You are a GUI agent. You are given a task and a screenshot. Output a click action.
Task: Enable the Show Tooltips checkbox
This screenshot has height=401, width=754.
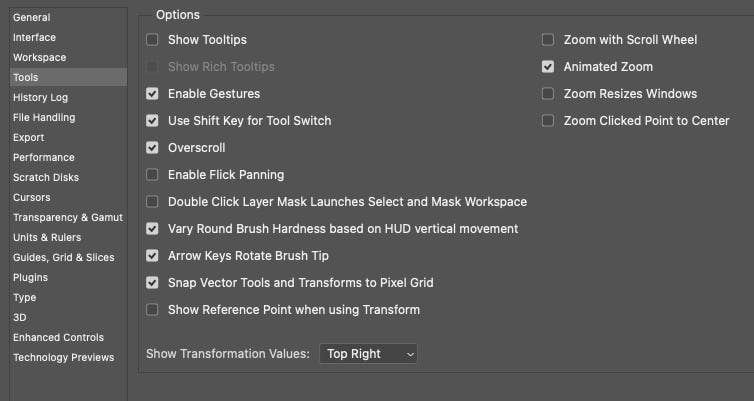click(152, 40)
